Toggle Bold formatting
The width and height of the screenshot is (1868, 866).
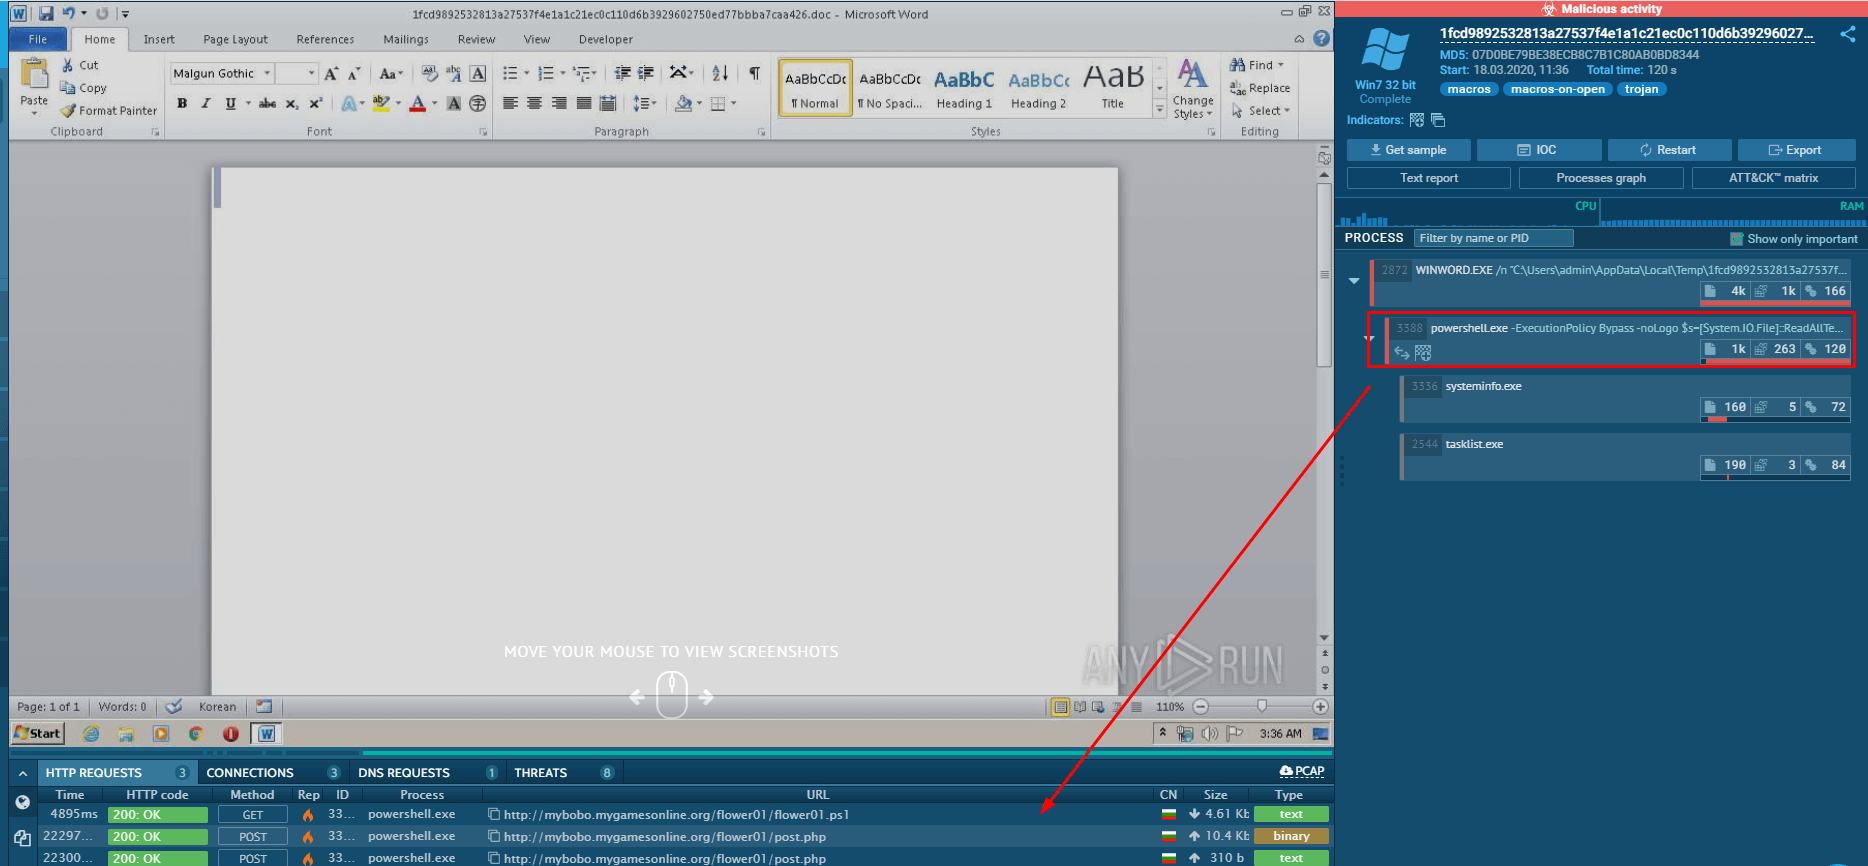tap(182, 103)
